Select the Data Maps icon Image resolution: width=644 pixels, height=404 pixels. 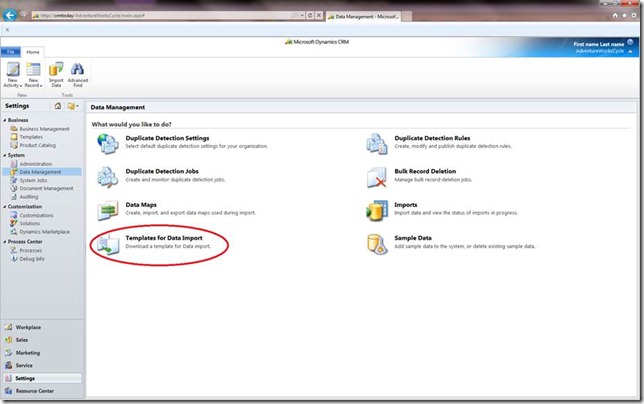coord(107,210)
